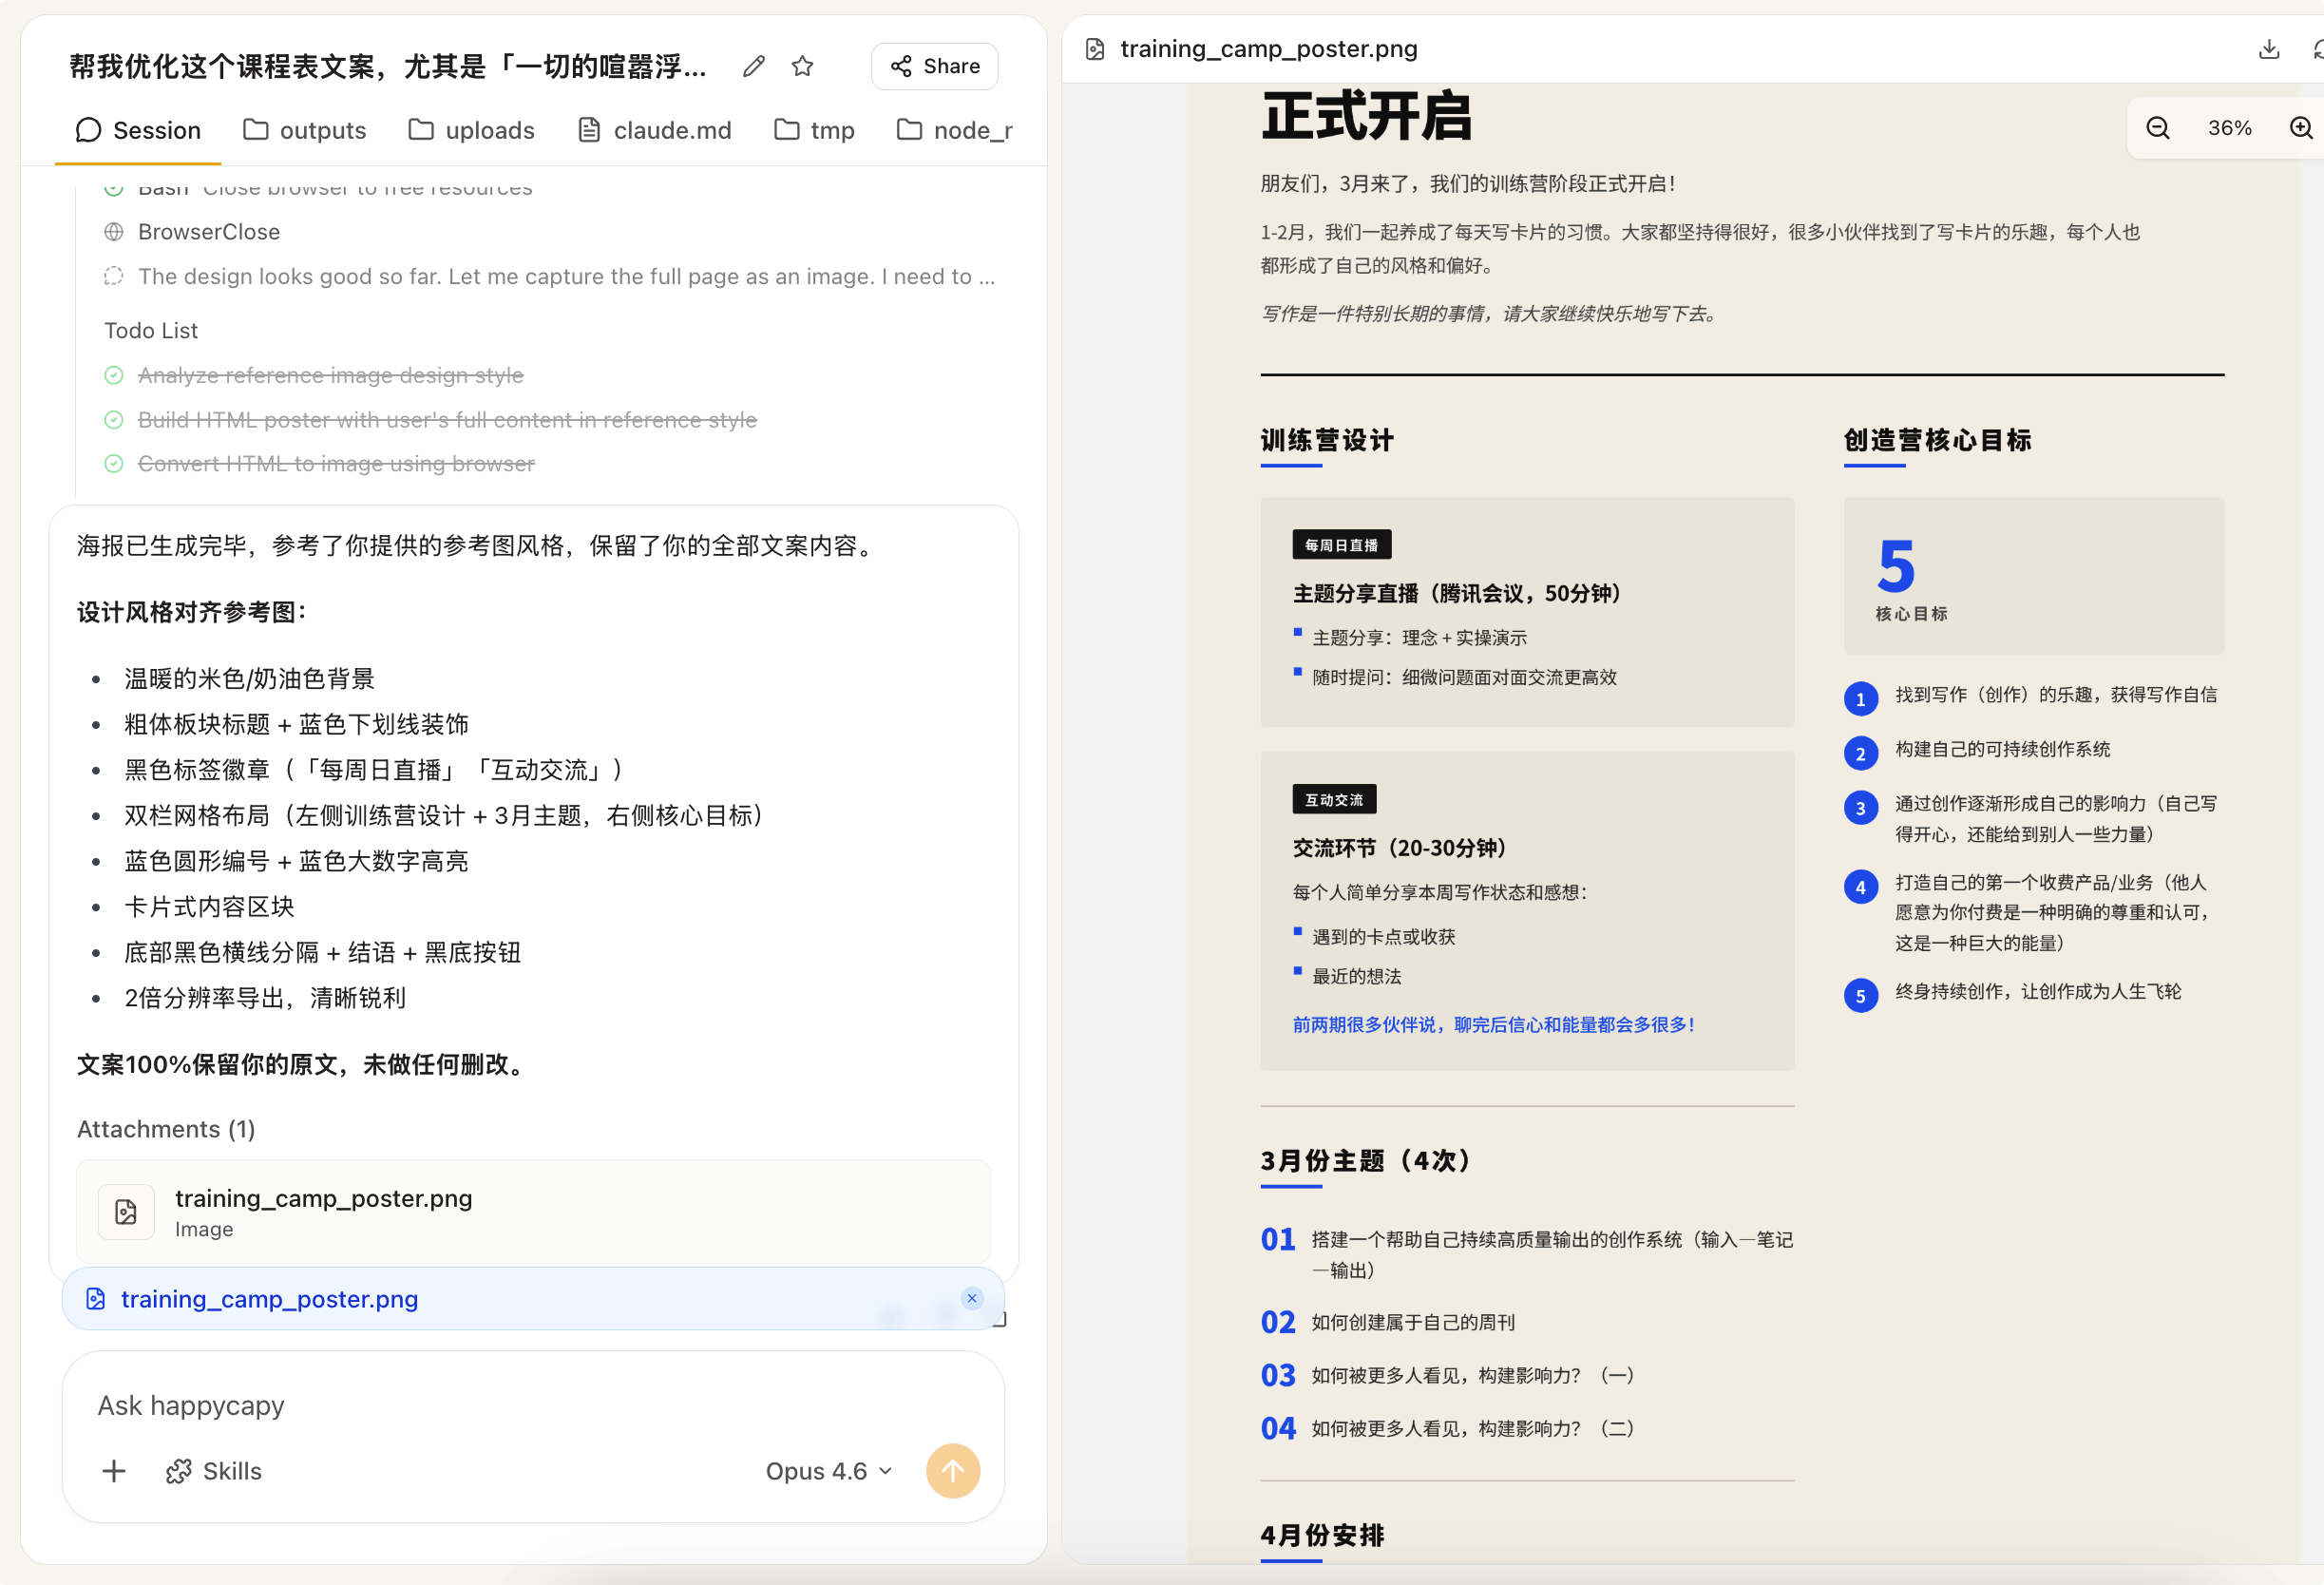Click the Share button
Image resolution: width=2324 pixels, height=1585 pixels.
(x=934, y=66)
